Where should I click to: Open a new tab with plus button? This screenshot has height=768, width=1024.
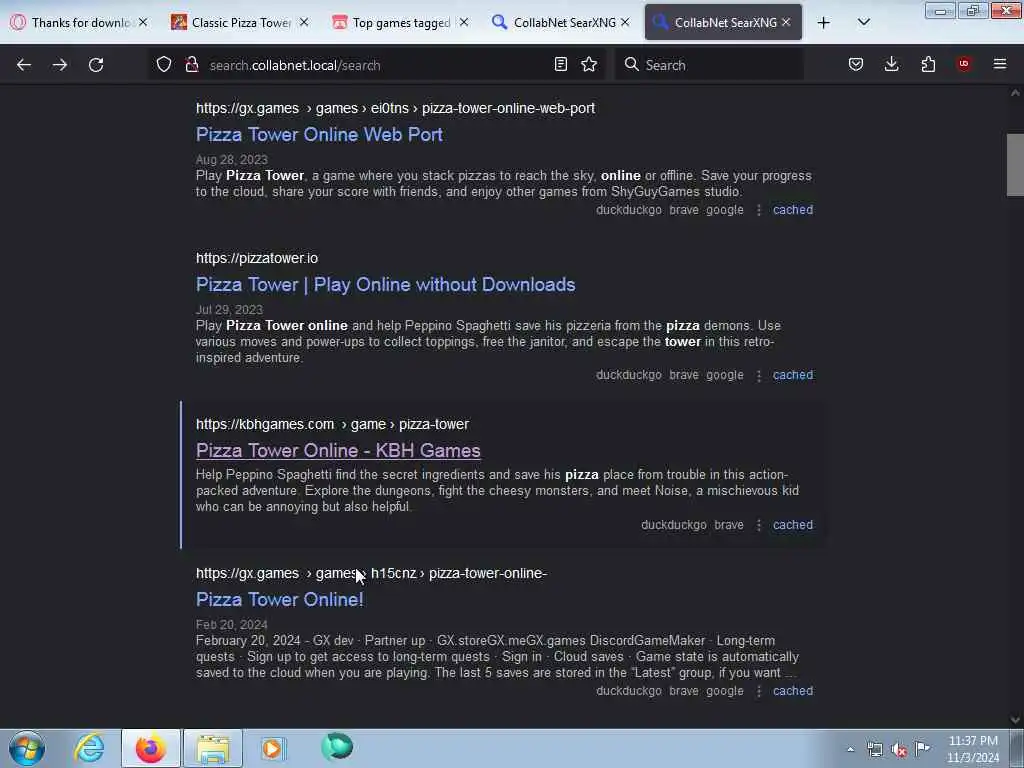point(824,22)
